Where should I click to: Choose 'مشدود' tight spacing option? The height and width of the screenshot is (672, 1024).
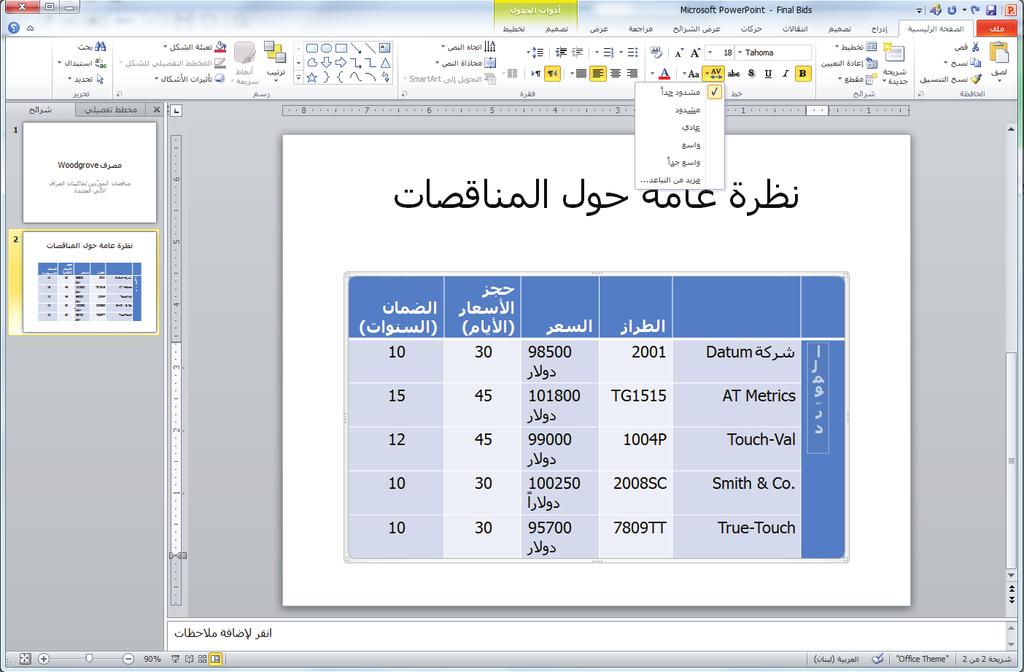680,110
